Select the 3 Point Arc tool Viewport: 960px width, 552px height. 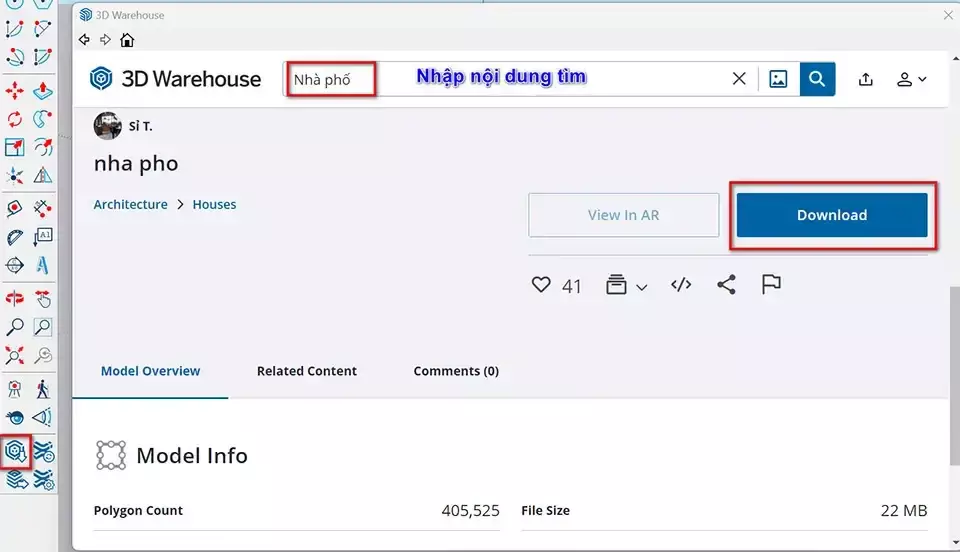click(15, 57)
